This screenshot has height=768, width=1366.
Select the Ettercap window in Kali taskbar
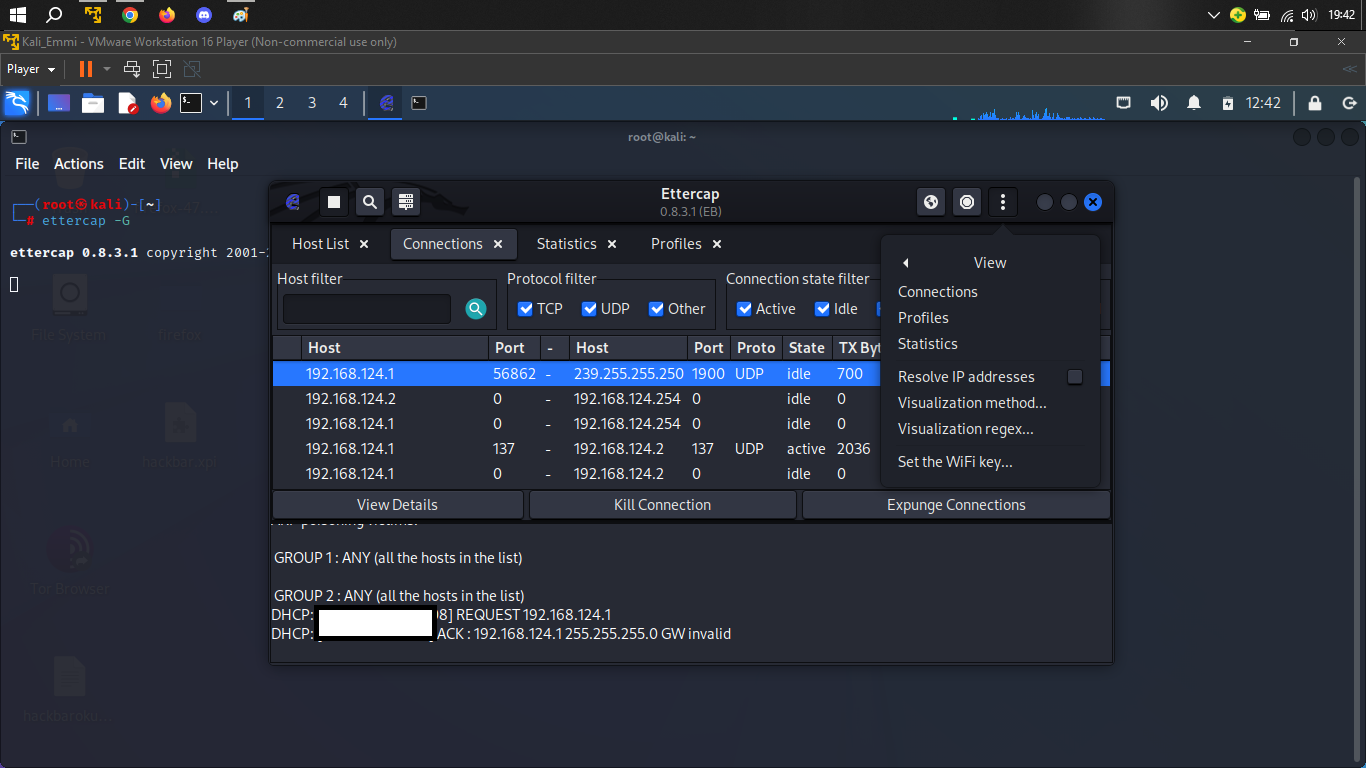tap(387, 103)
